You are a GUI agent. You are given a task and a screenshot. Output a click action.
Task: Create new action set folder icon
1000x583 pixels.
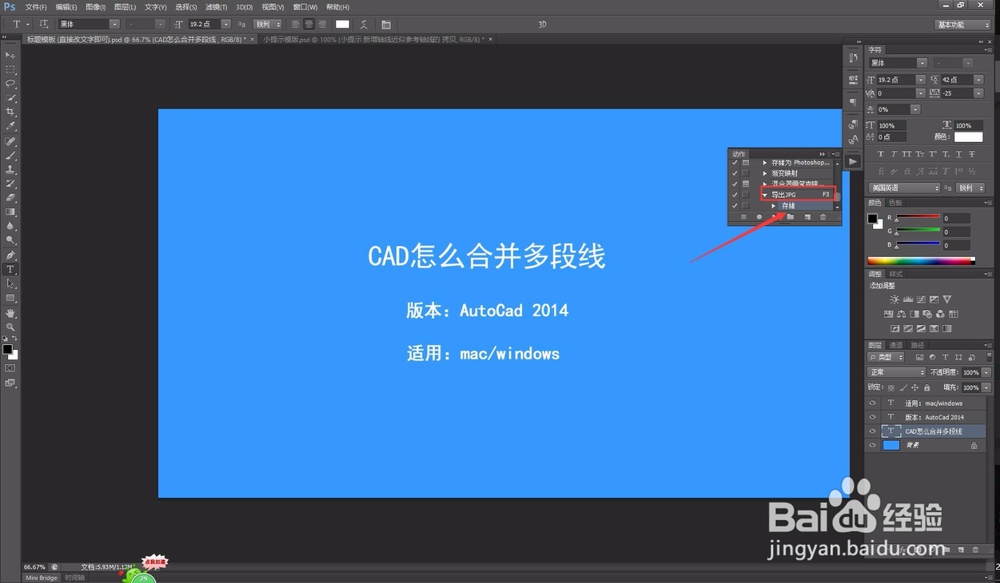790,217
